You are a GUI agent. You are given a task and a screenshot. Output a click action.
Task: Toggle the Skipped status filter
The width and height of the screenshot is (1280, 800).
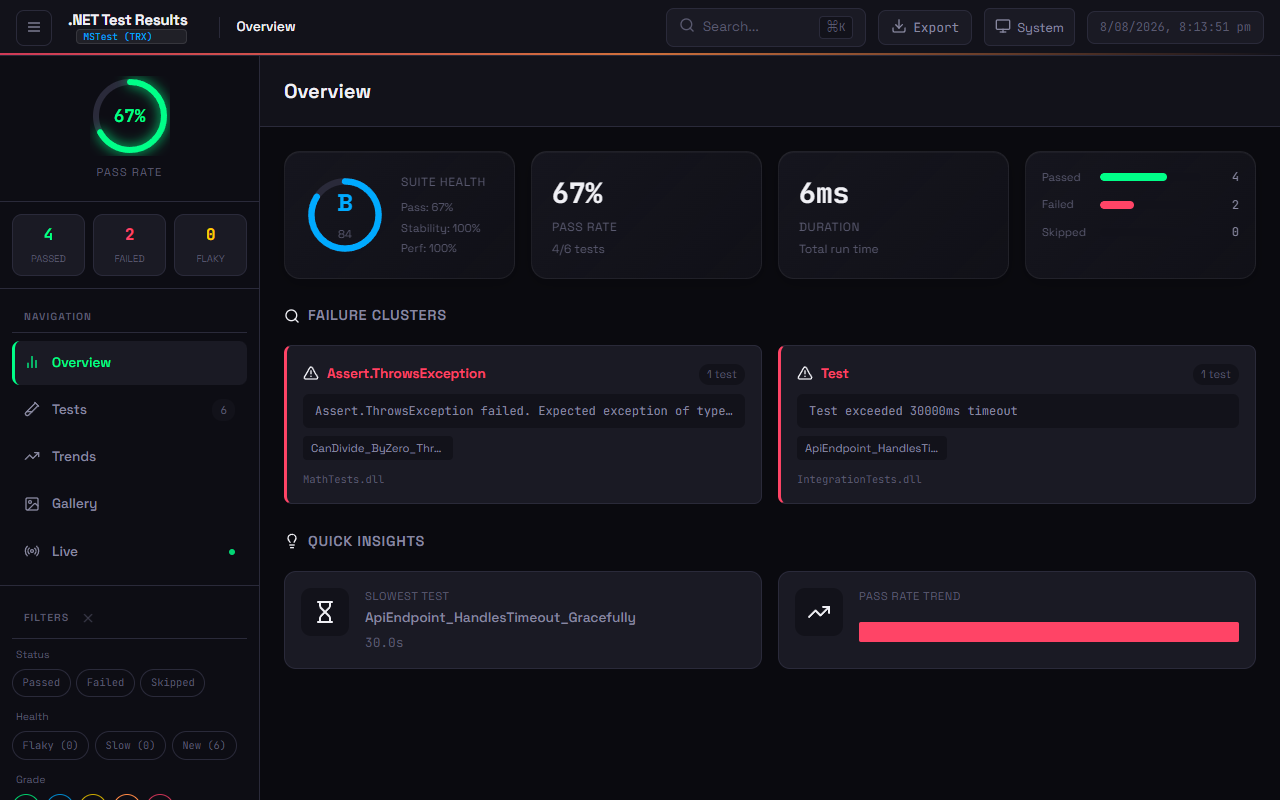coord(173,683)
